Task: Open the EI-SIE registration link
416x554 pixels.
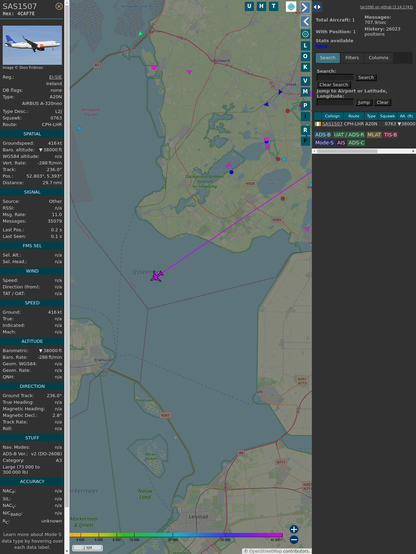Action: tap(55, 77)
